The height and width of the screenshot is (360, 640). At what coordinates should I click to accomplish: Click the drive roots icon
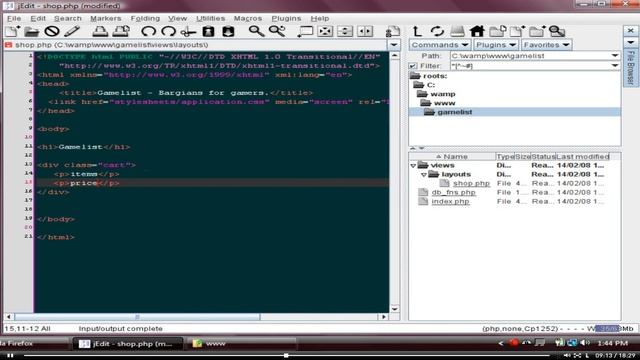coord(457,31)
